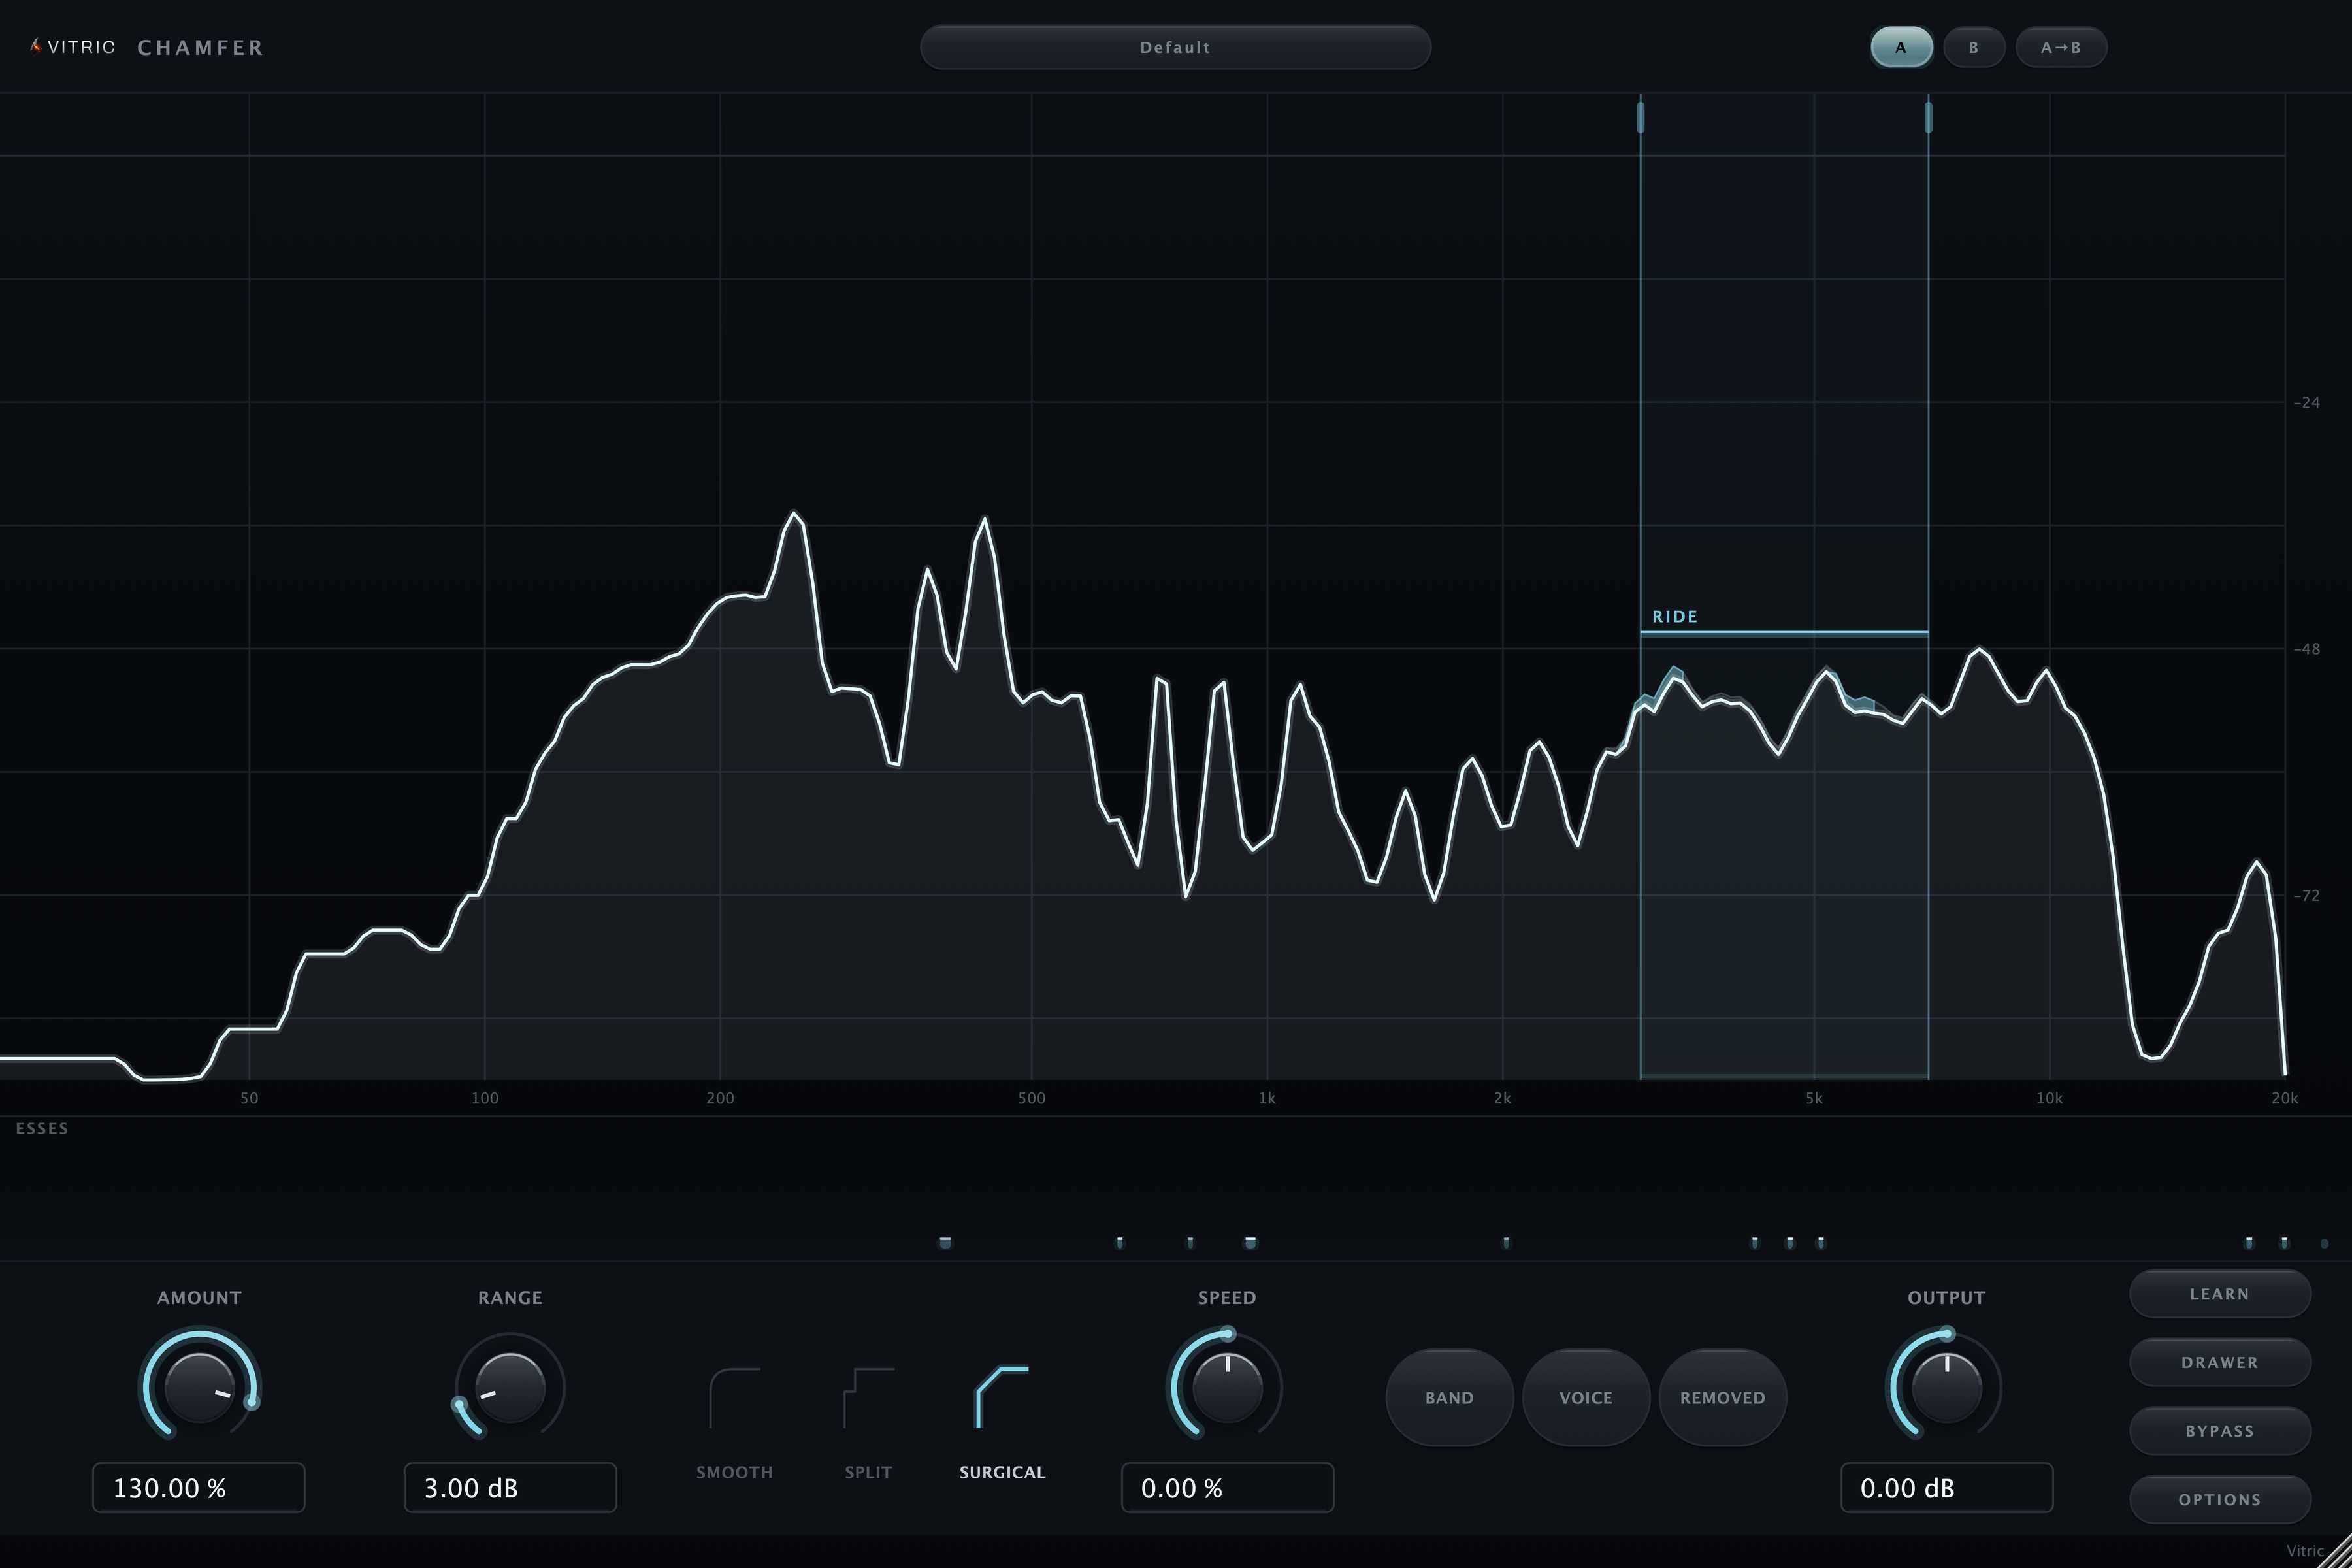Copy A to B with A→B button
The image size is (2352, 1568).
2061,47
